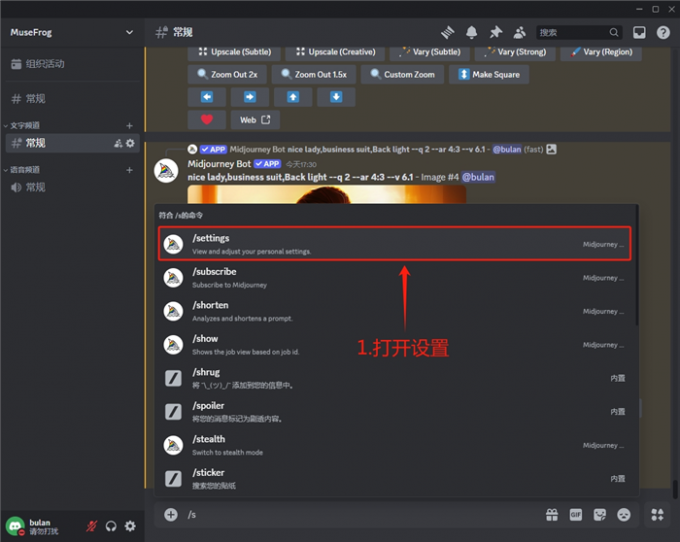This screenshot has width=680, height=542.
Task: Open notification settings bell icon
Action: (471, 33)
